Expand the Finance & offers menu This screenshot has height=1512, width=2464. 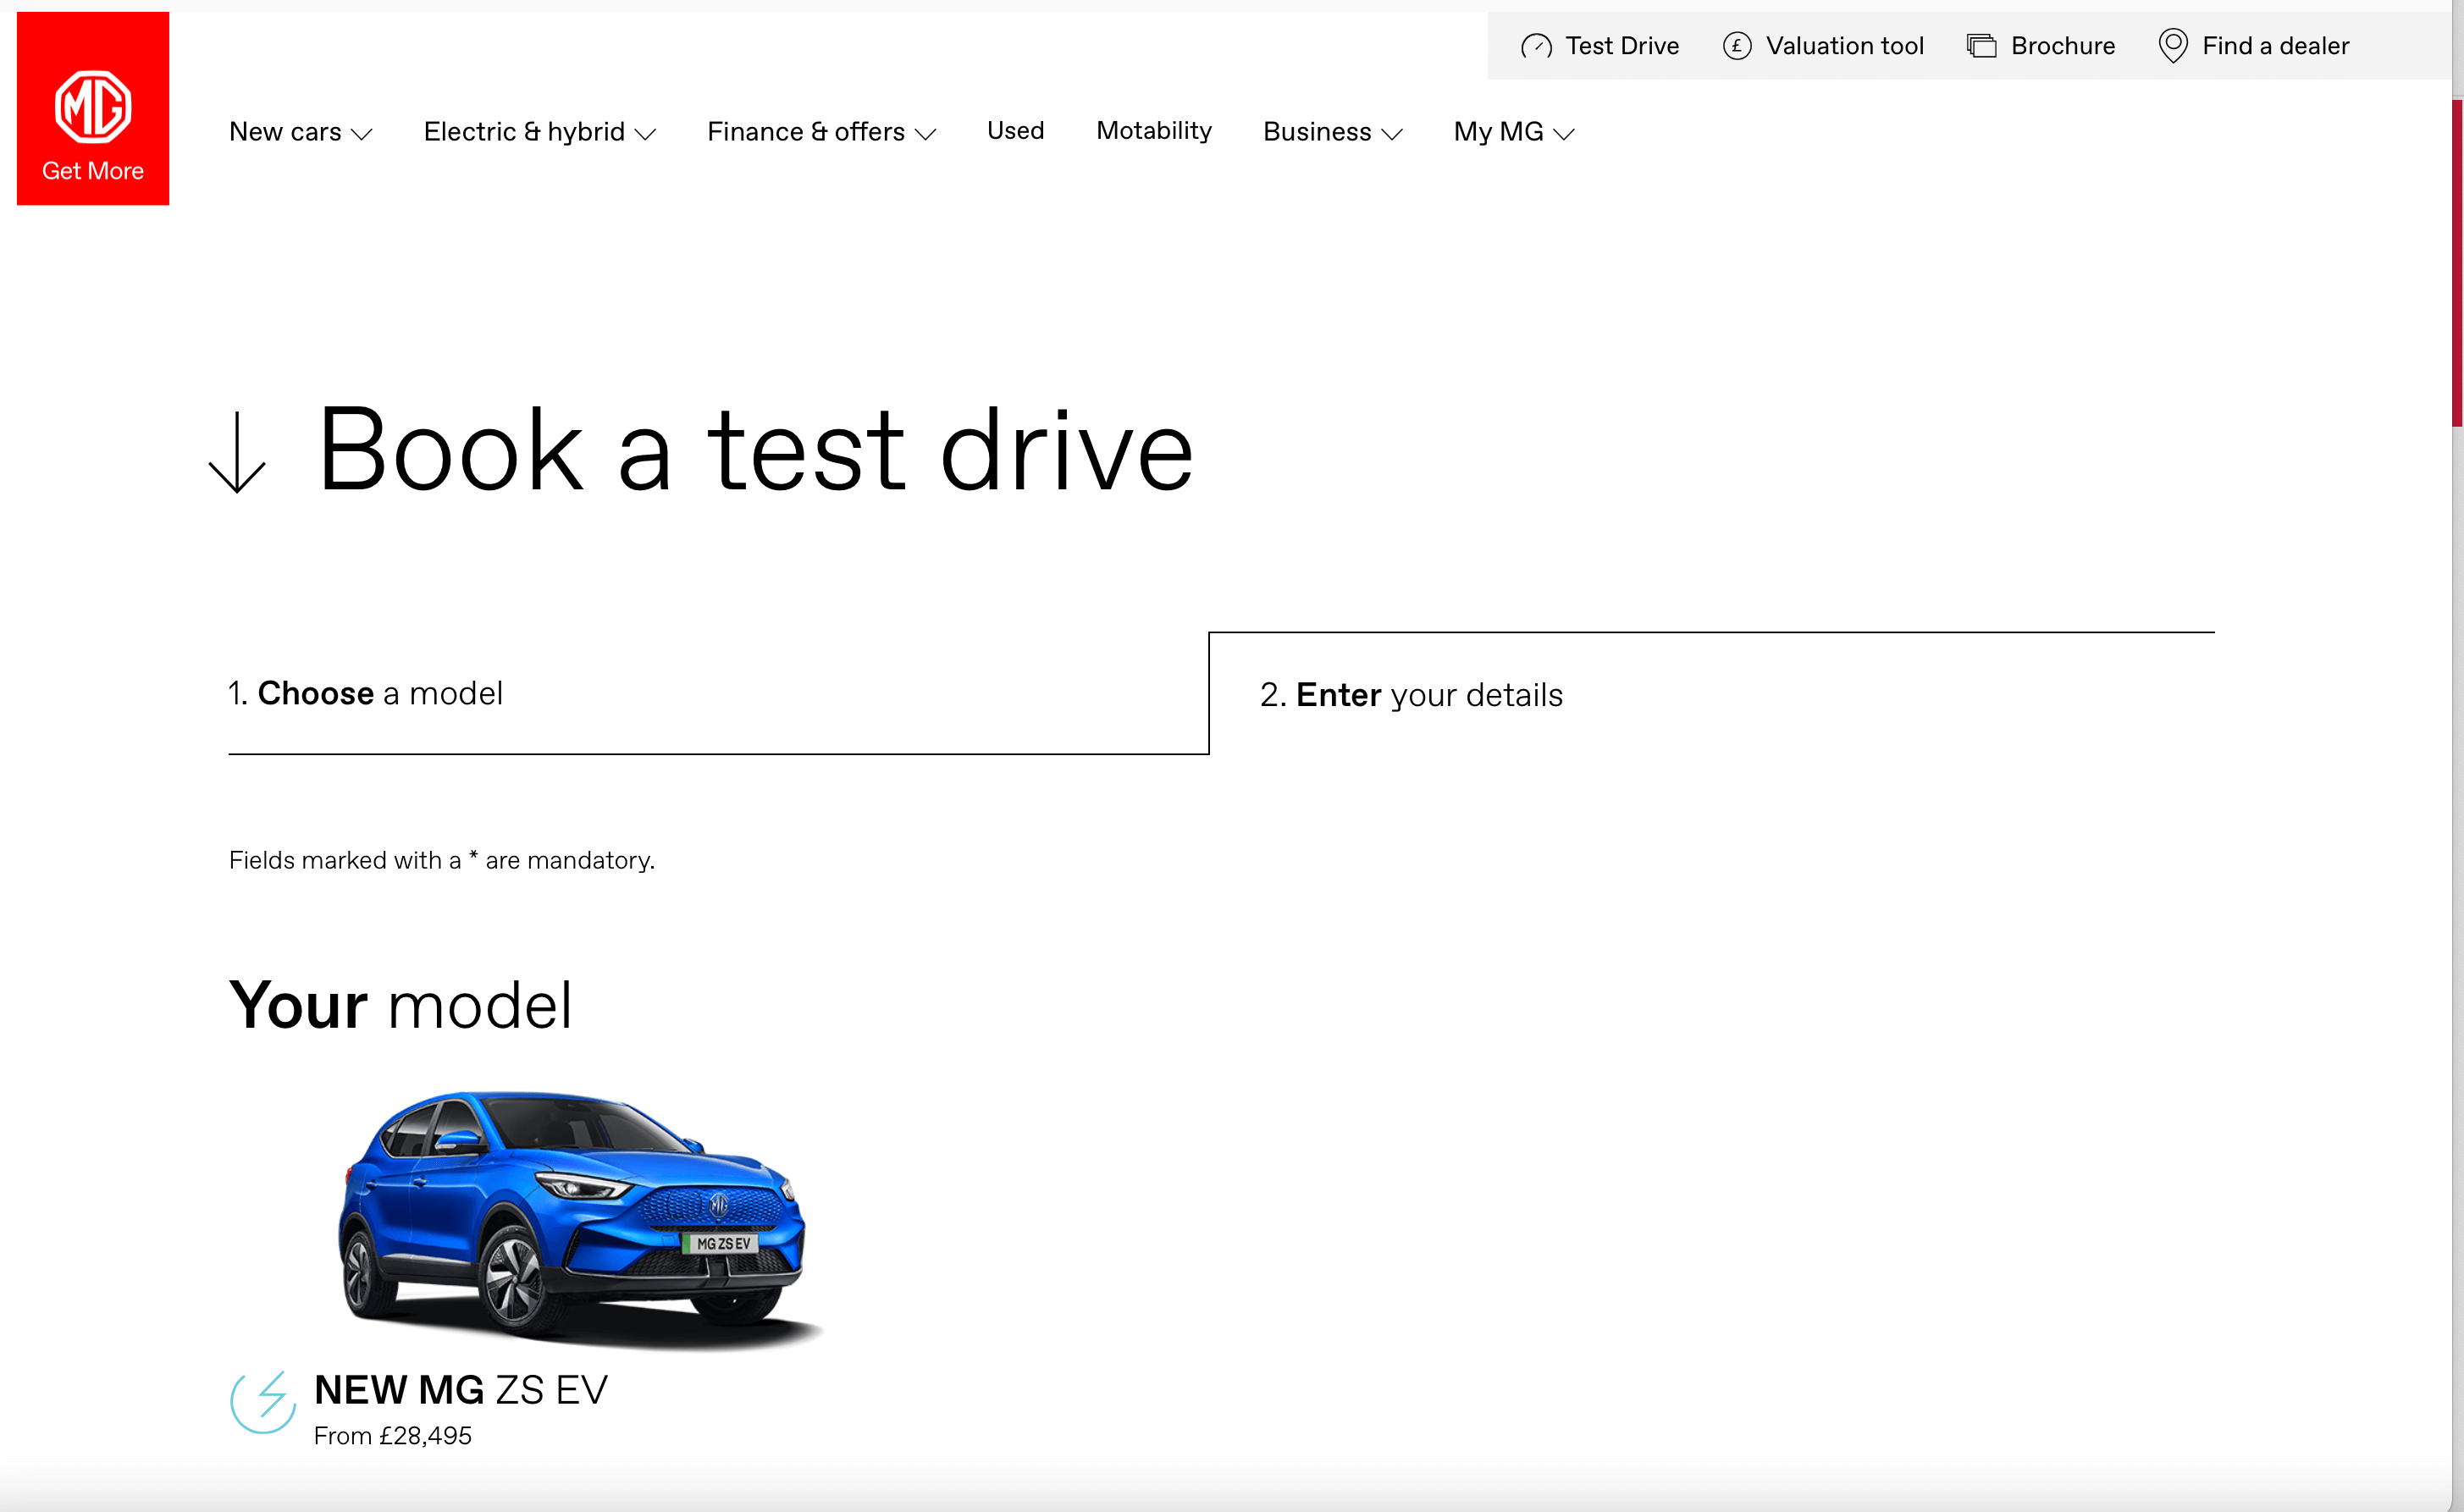click(821, 132)
